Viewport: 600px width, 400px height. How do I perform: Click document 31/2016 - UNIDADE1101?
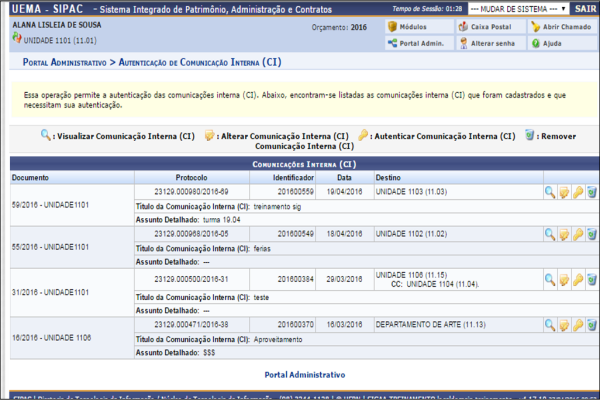coord(50,292)
